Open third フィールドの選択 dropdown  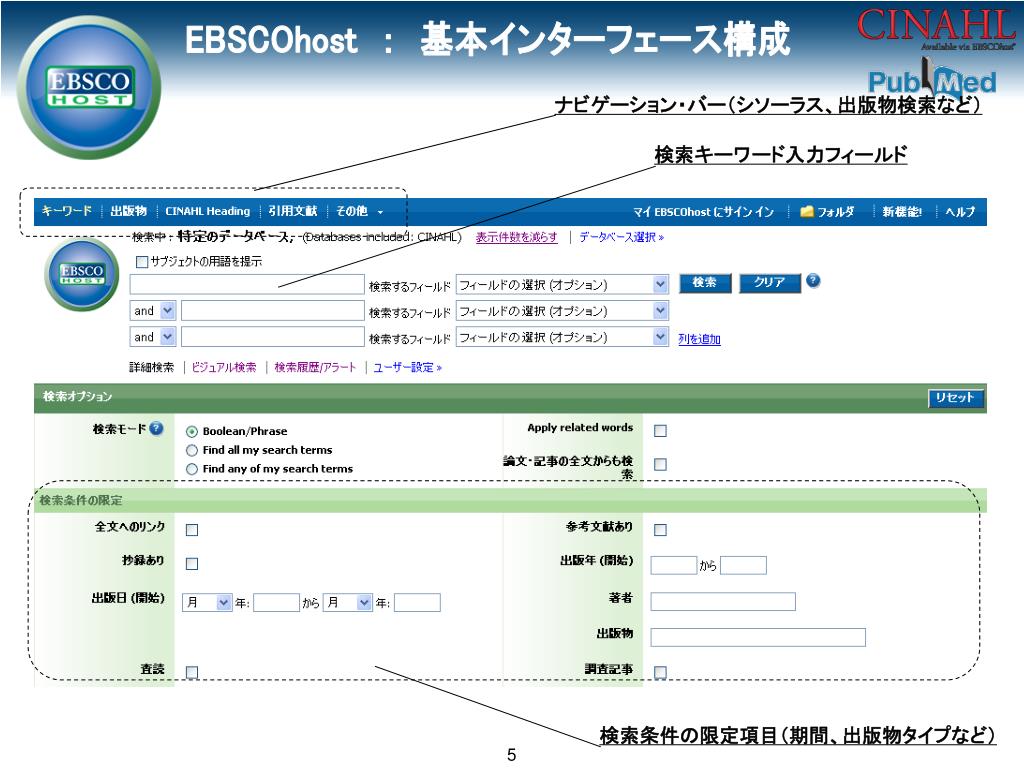562,336
